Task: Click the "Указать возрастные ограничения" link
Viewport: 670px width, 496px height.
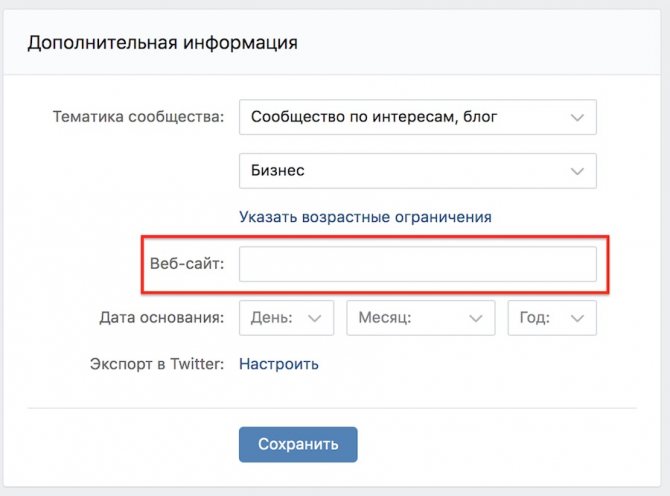Action: point(365,217)
